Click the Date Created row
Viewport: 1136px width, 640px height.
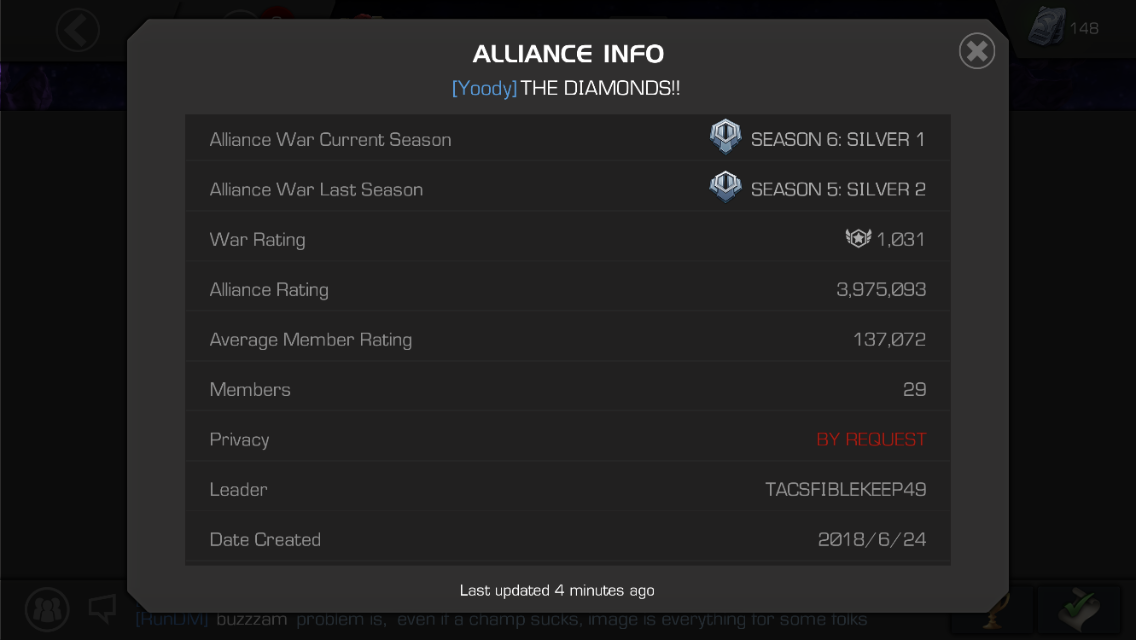point(568,538)
